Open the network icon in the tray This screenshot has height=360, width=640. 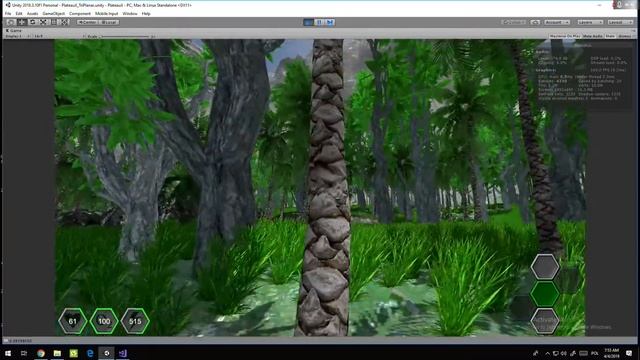point(556,353)
